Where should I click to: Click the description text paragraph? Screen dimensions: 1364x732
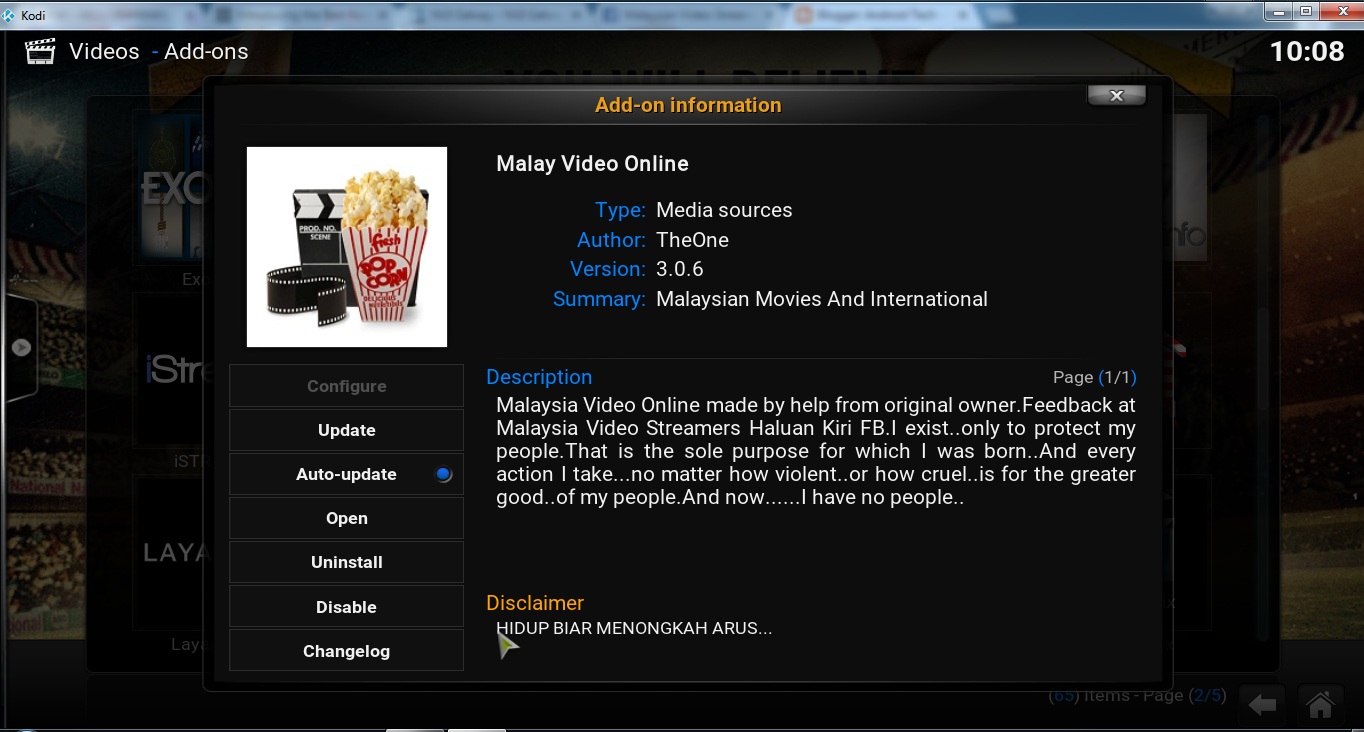tap(816, 452)
